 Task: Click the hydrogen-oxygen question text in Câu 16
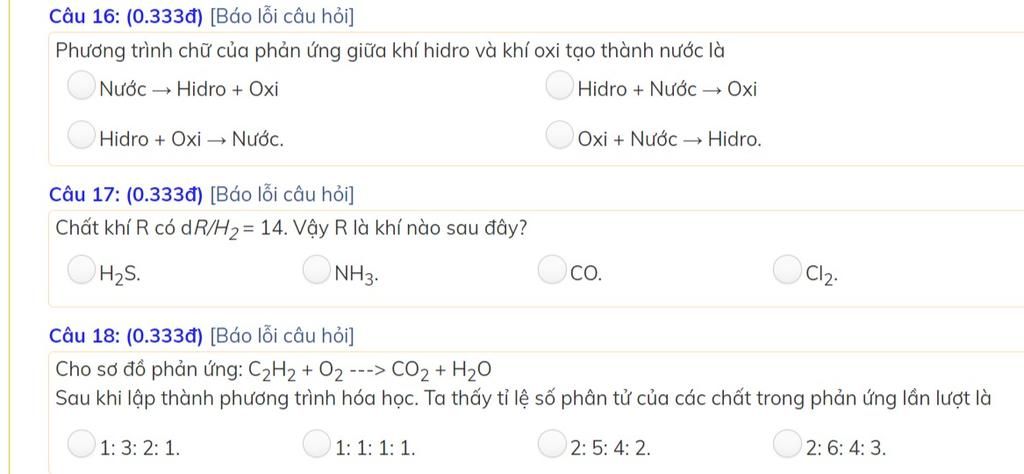[390, 51]
